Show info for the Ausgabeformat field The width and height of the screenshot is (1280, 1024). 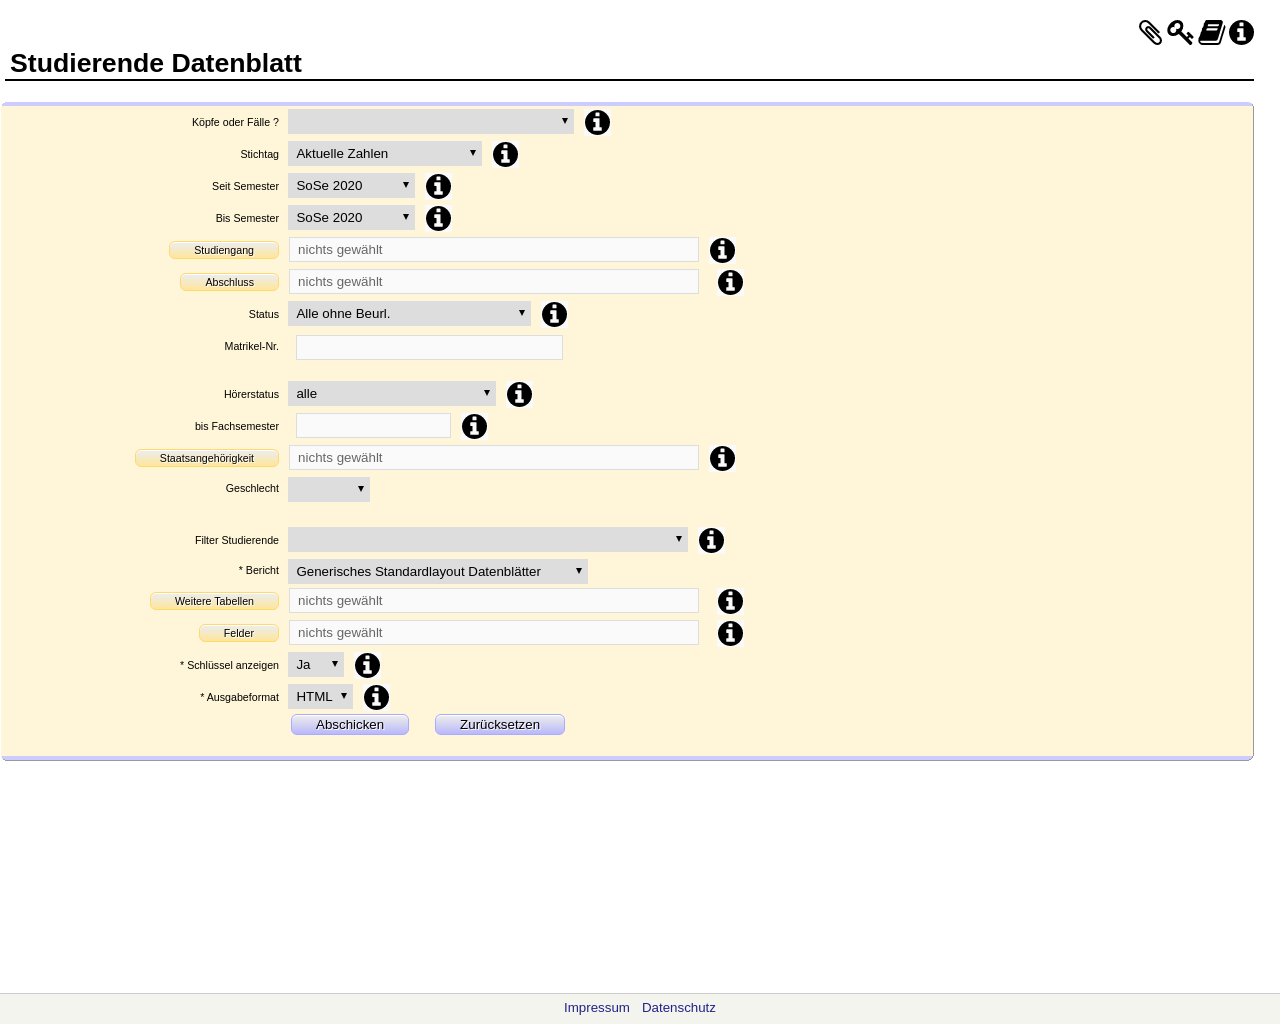[376, 697]
